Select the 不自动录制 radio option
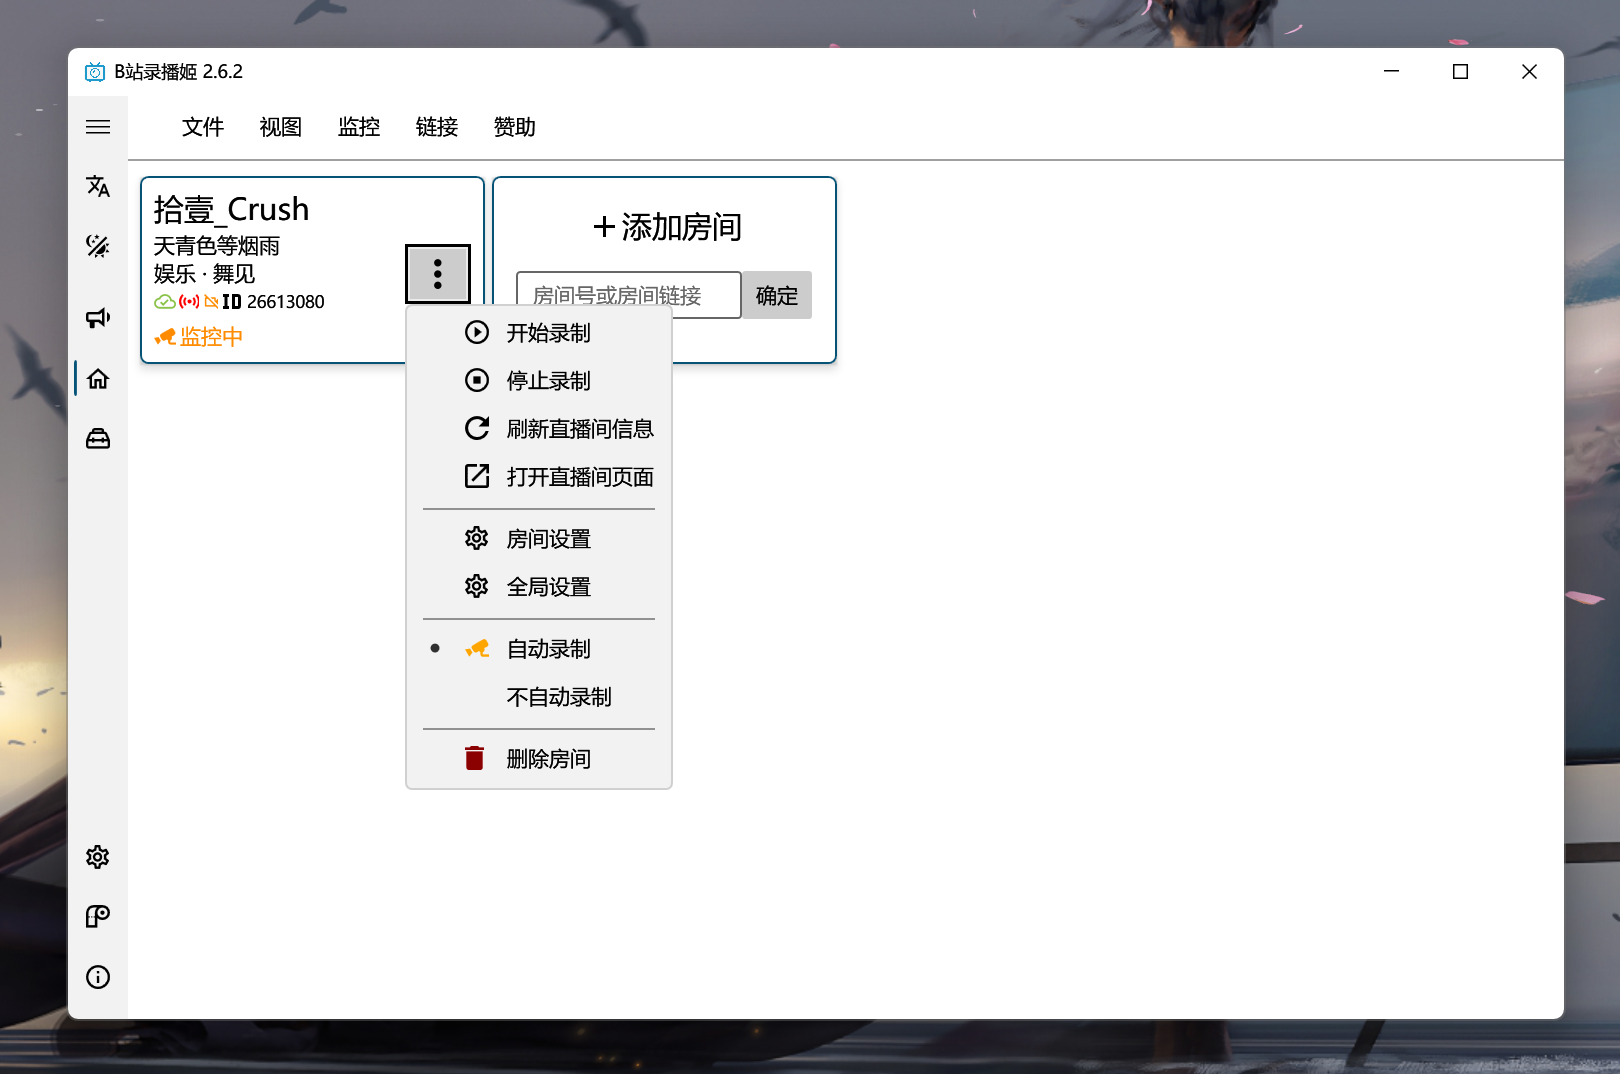This screenshot has width=1620, height=1074. click(x=539, y=697)
